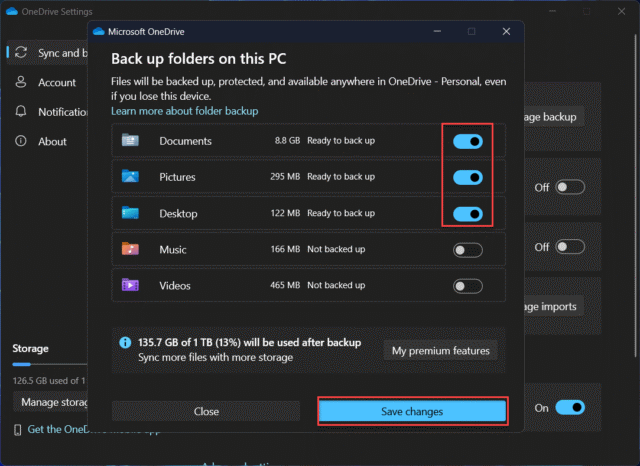Click the Close button in backup dialog
Screen dimensions: 640x466
[206, 411]
